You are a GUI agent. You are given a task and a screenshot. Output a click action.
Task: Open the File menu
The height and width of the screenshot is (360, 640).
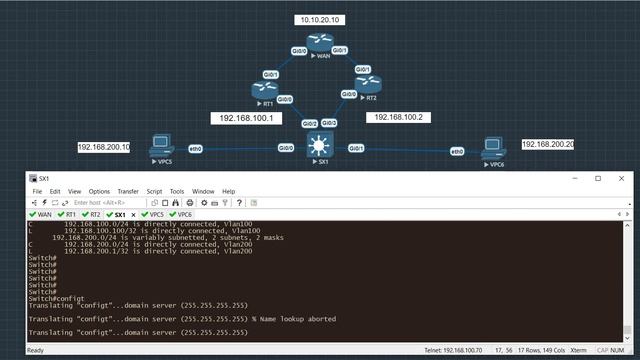pyautogui.click(x=37, y=191)
